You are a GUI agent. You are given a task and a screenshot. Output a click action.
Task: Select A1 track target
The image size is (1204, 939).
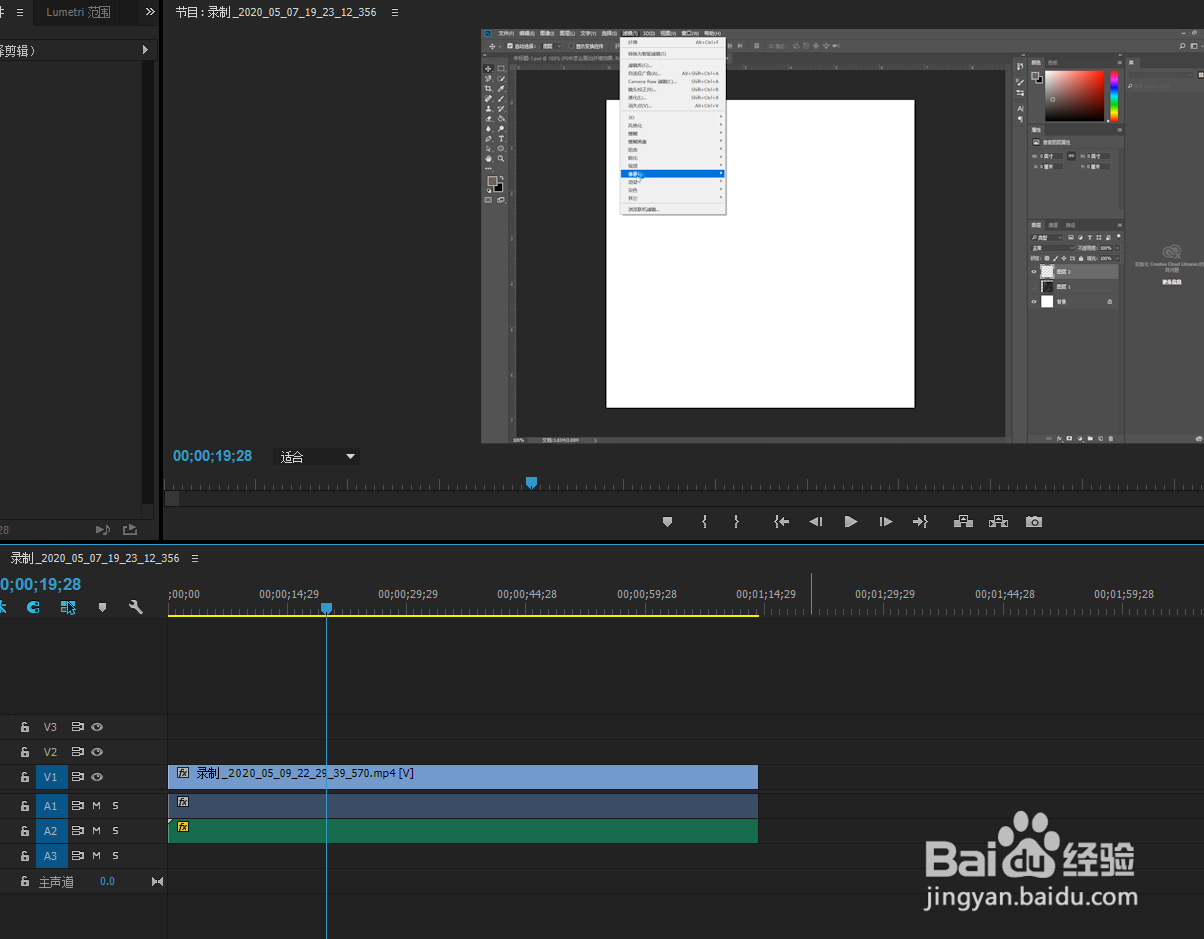click(51, 806)
